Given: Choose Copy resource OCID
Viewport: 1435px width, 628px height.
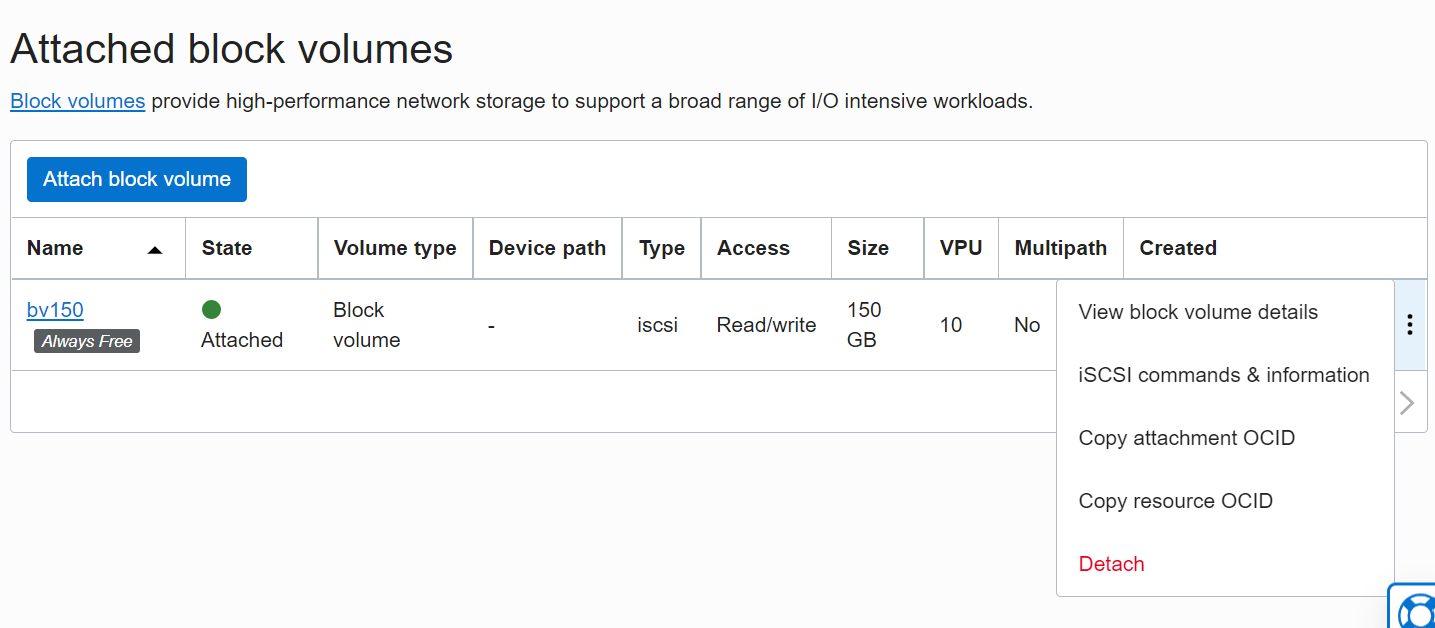Looking at the screenshot, I should [x=1175, y=501].
